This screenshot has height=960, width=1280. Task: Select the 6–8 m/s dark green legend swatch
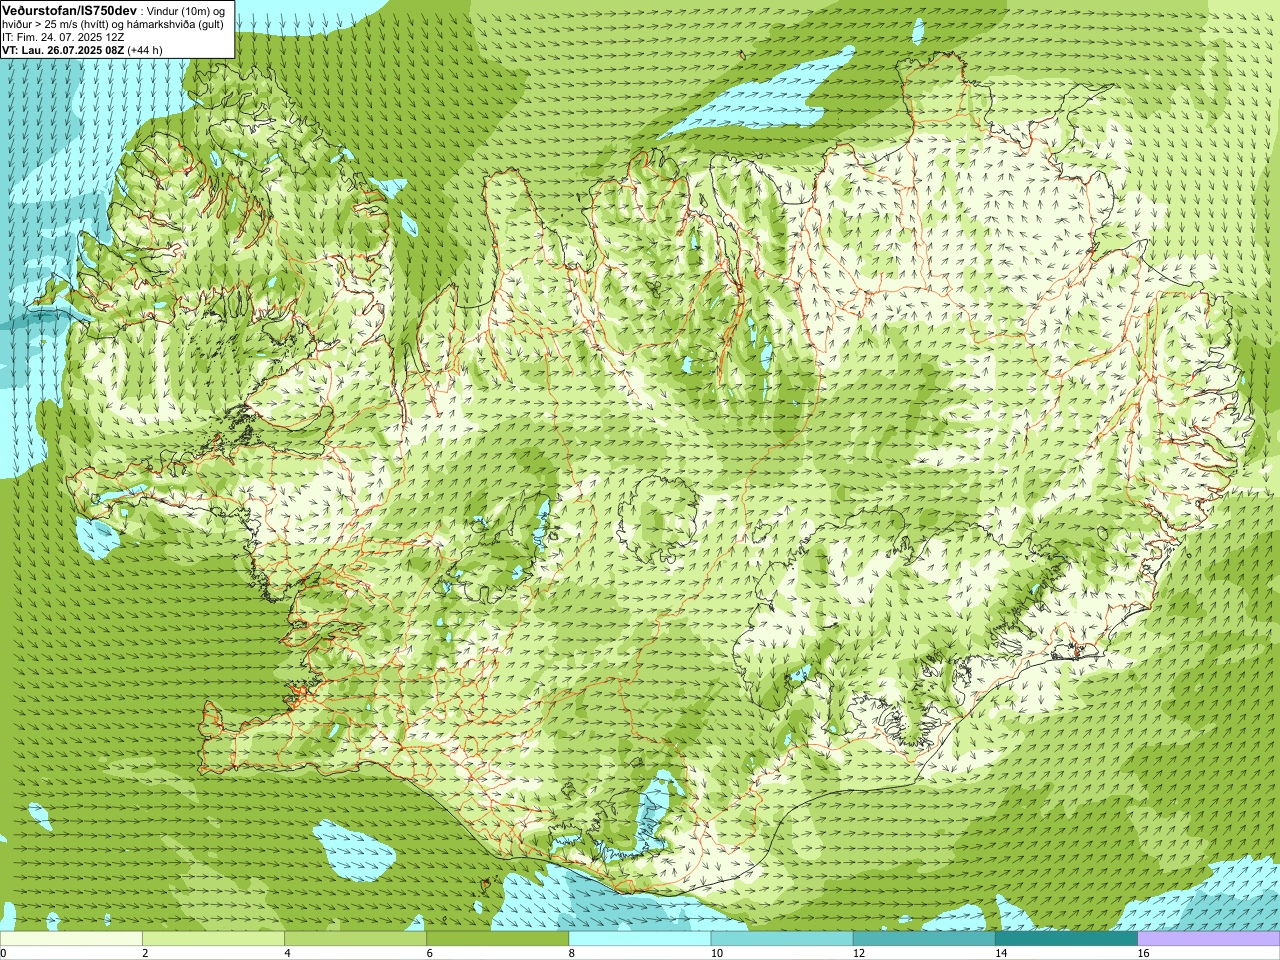click(498, 939)
